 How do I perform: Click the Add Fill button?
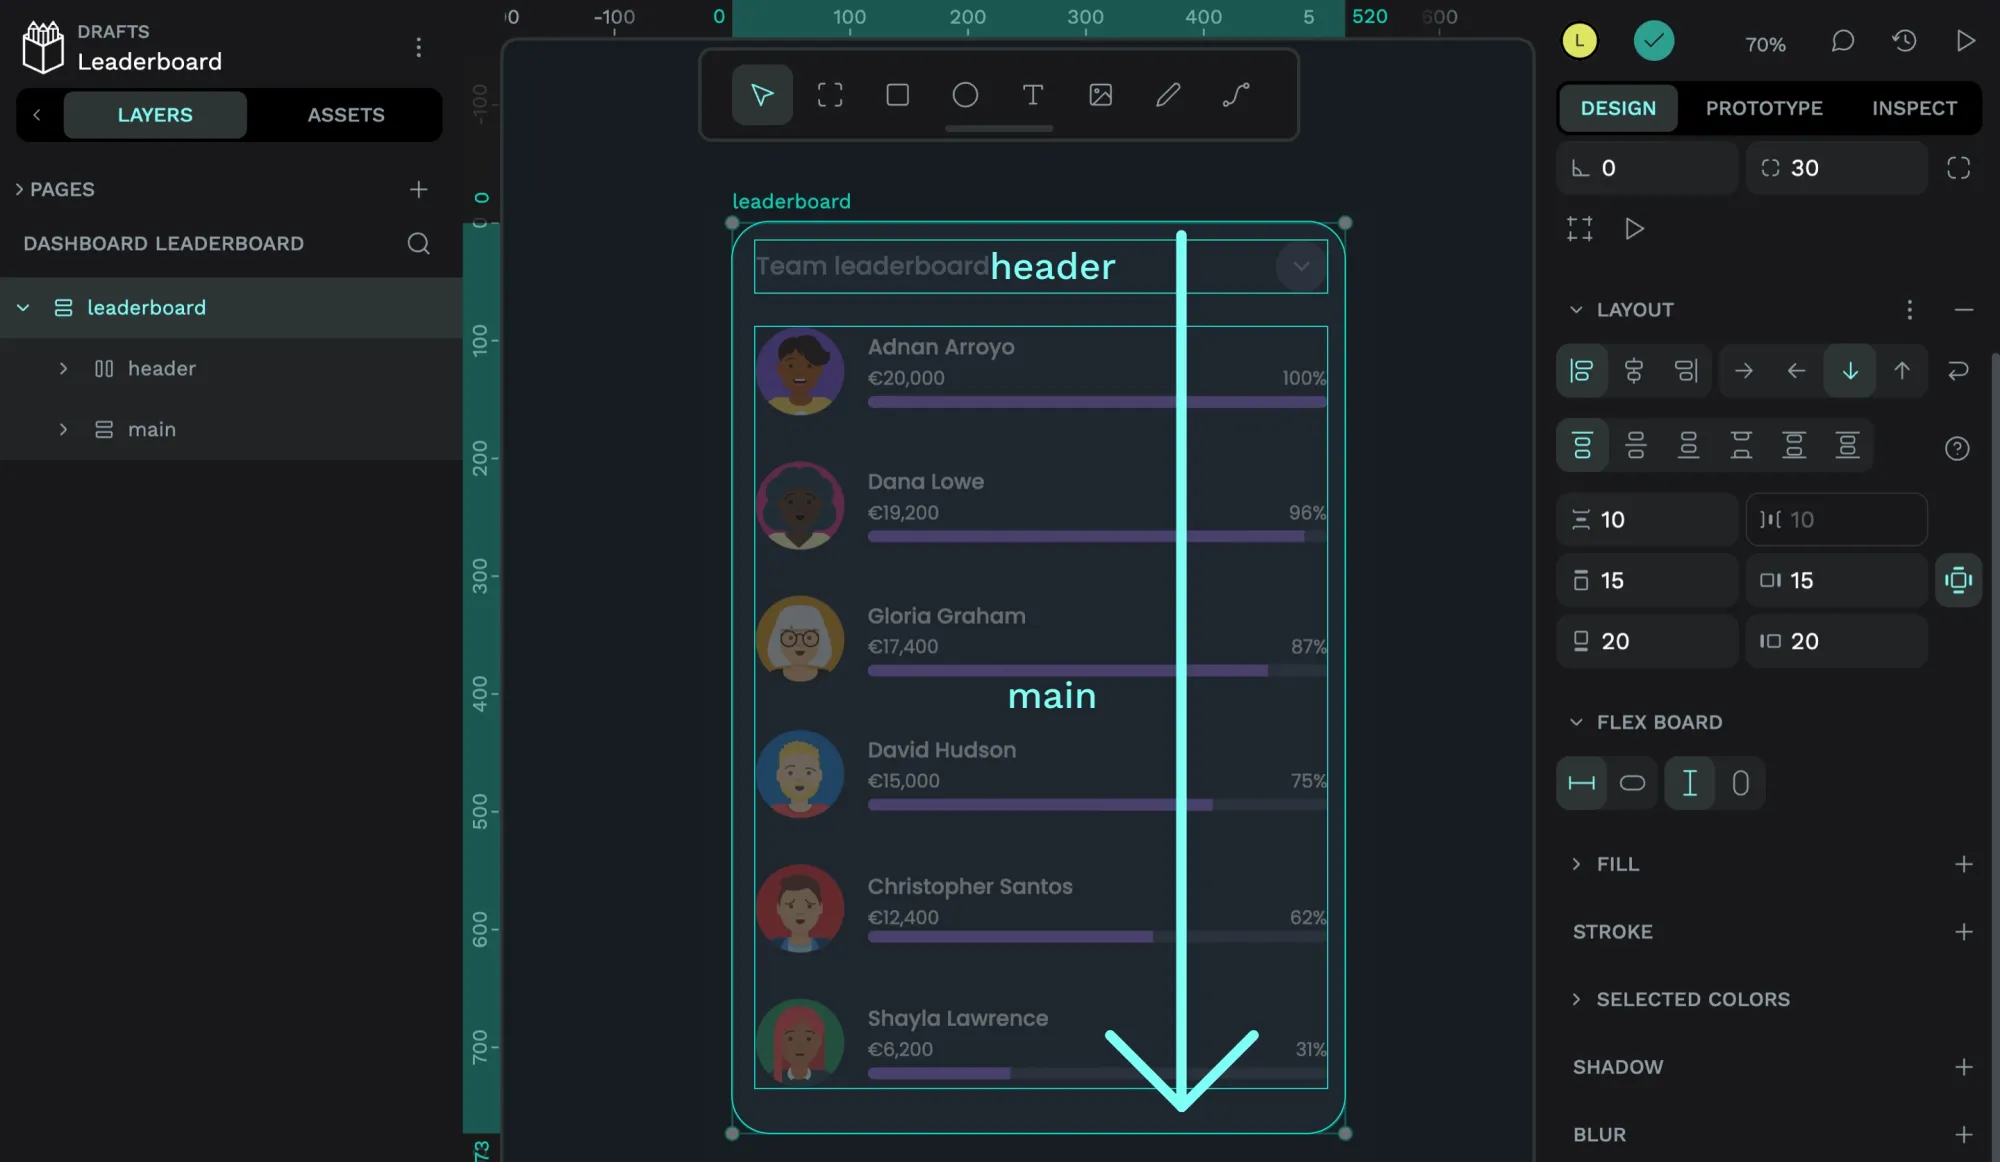click(1964, 862)
